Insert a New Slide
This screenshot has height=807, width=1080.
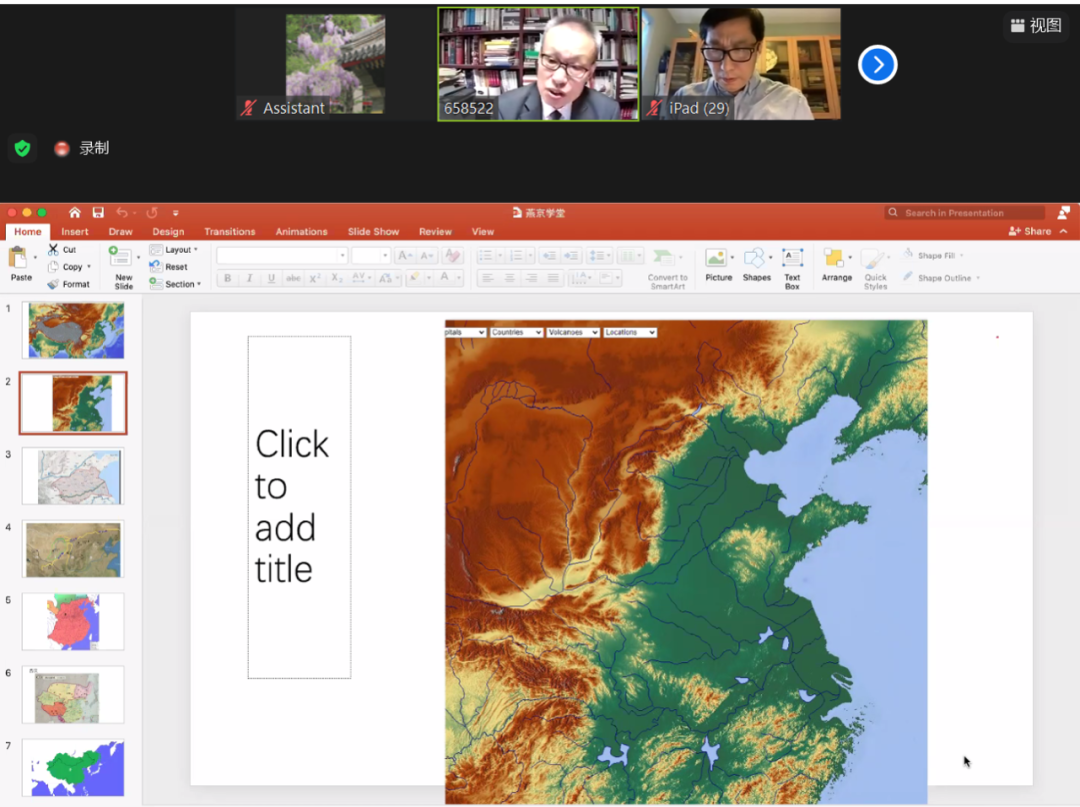[x=122, y=260]
